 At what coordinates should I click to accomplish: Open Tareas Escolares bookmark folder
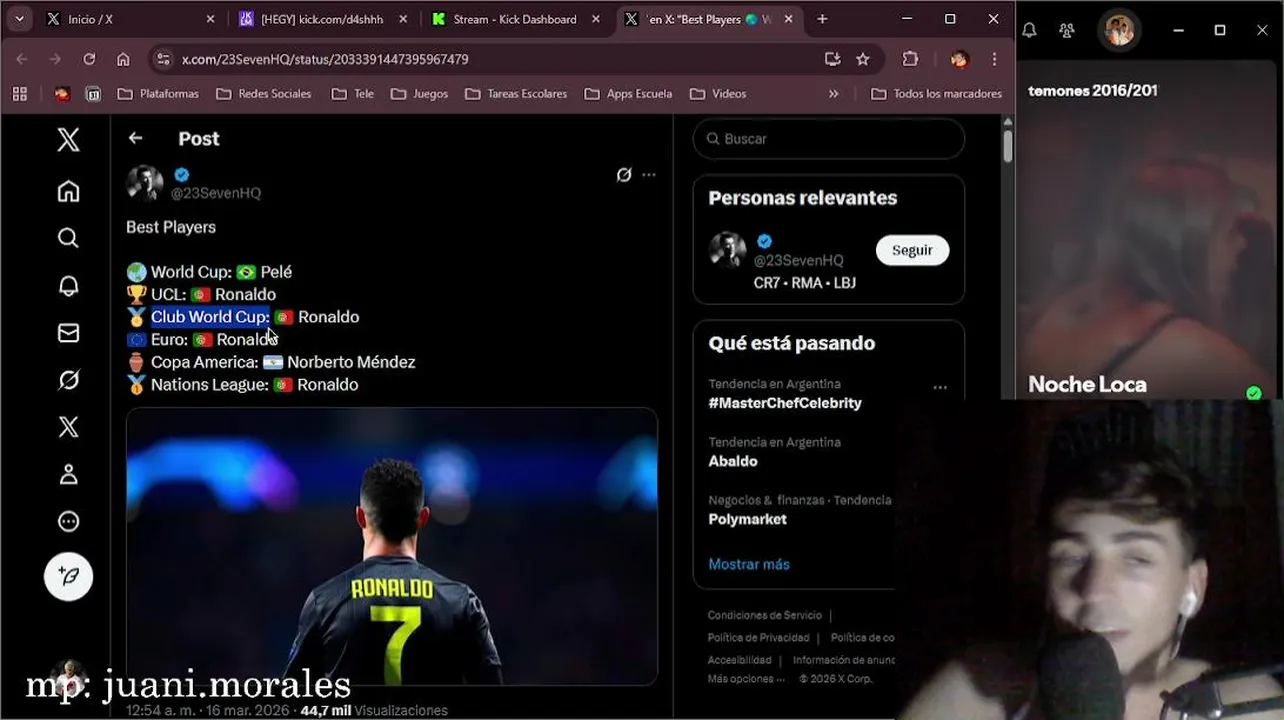tap(516, 94)
